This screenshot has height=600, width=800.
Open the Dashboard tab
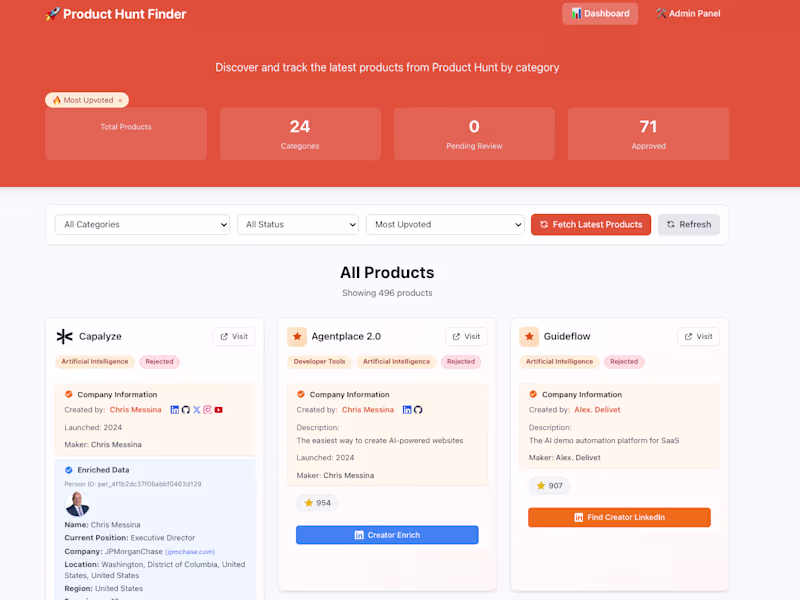(x=600, y=14)
